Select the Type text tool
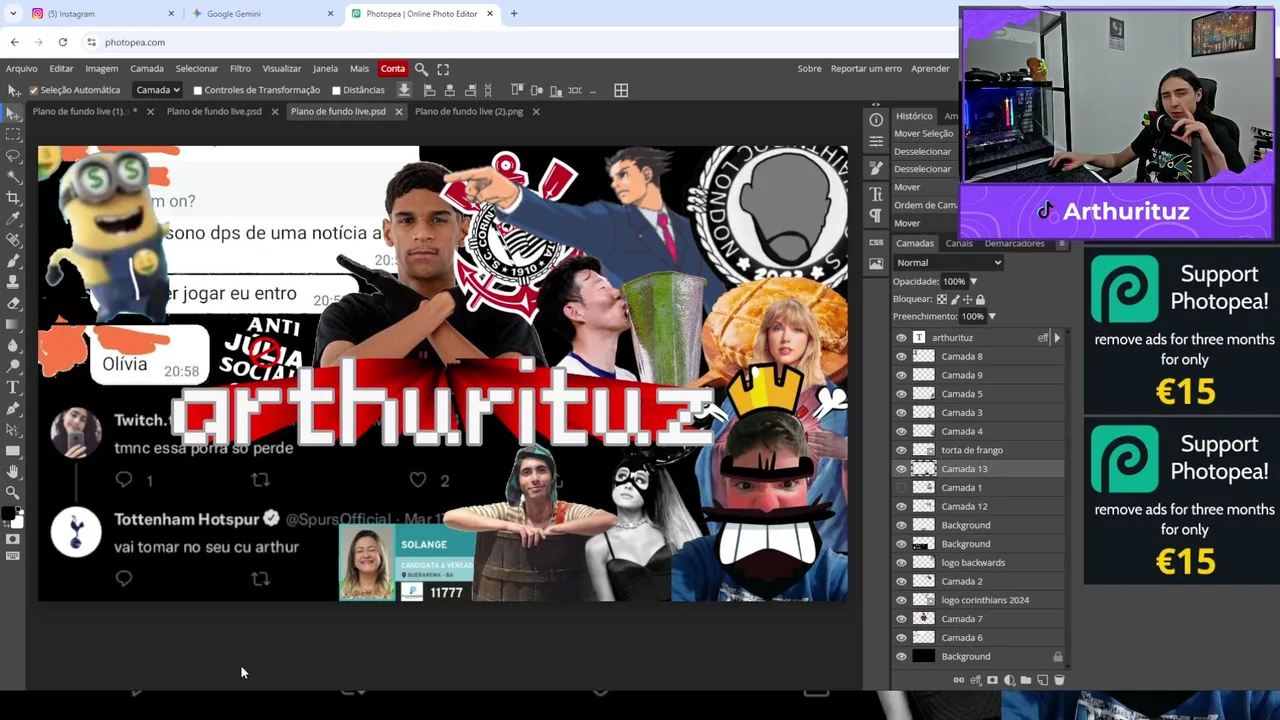 pos(13,387)
